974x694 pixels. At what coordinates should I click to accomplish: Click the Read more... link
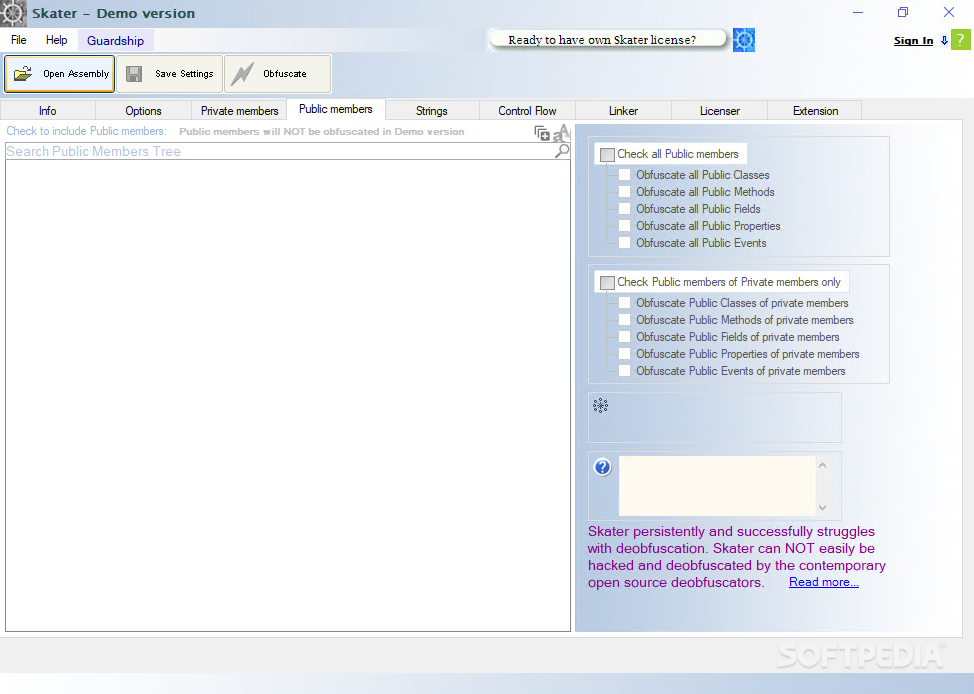[x=824, y=582]
